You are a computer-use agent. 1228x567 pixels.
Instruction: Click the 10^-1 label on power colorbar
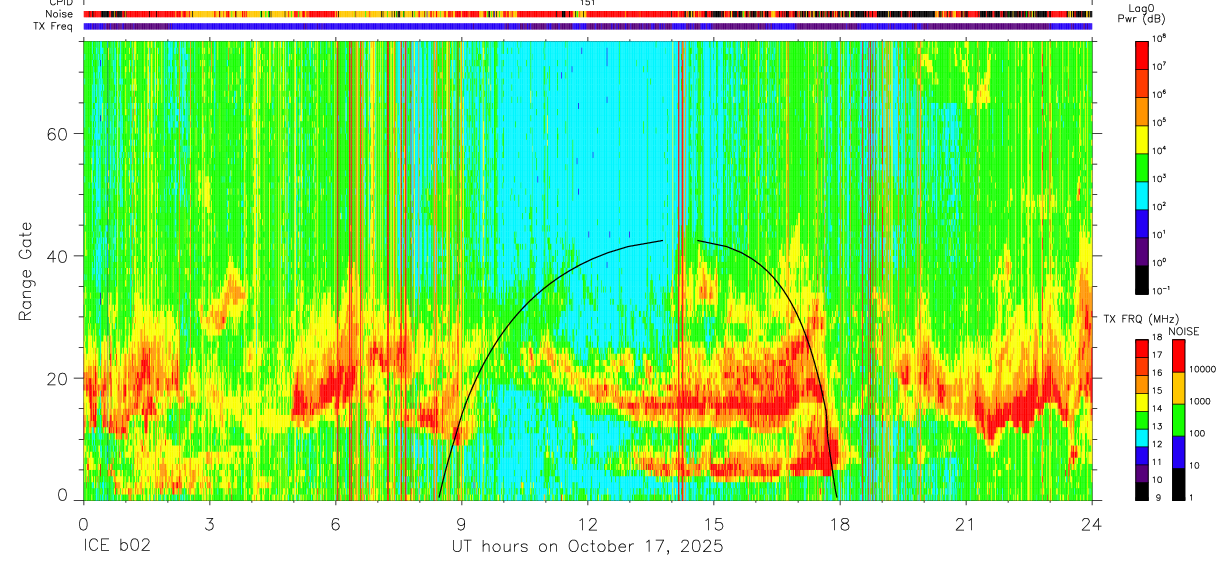1163,290
